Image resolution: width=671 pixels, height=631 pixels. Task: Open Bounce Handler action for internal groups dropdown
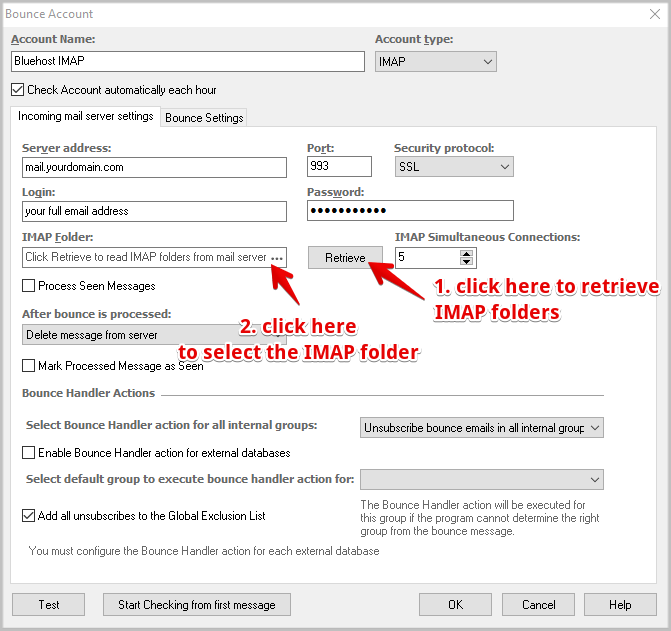(481, 428)
